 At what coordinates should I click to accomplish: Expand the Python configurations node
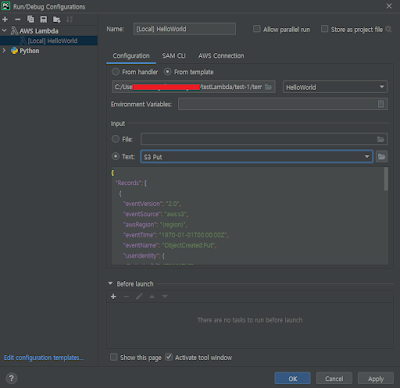(4, 50)
